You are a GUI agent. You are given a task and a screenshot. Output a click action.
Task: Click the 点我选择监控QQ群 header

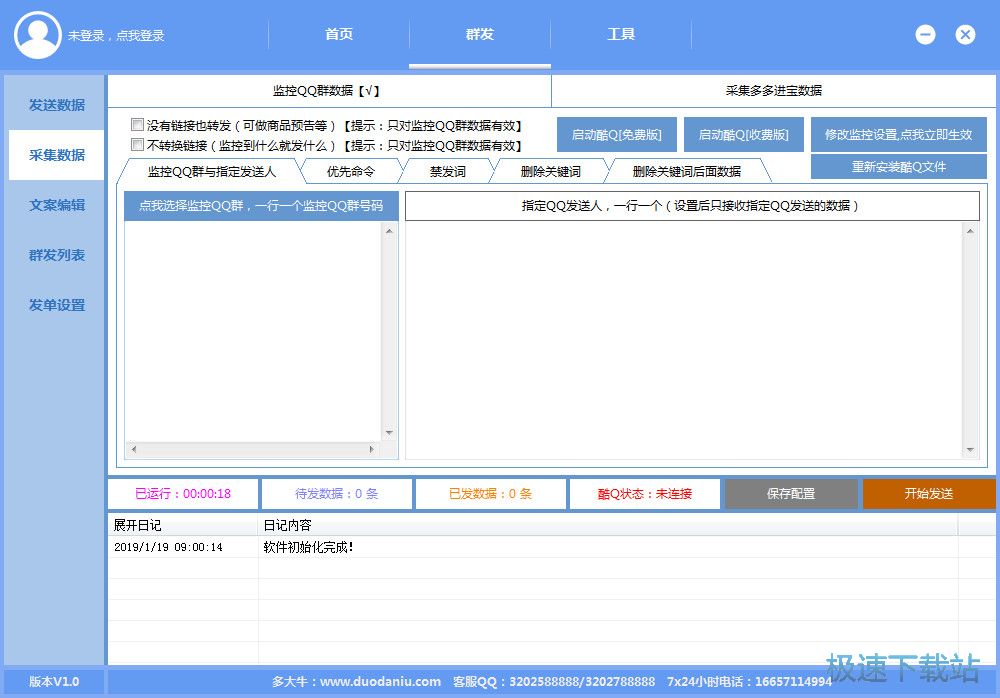[x=261, y=206]
